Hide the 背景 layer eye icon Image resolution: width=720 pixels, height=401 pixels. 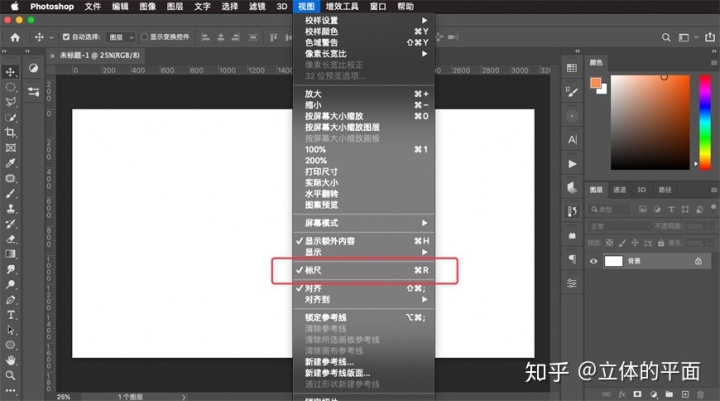pyautogui.click(x=593, y=261)
